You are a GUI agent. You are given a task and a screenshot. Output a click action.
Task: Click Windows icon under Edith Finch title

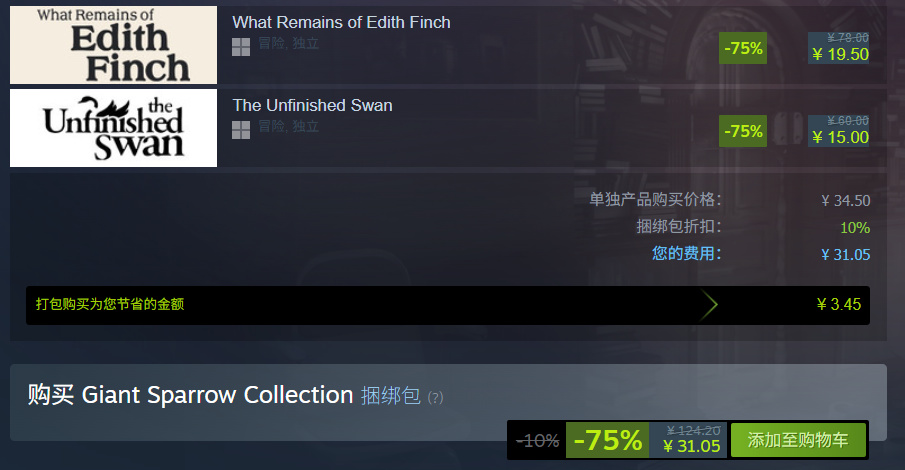241,47
